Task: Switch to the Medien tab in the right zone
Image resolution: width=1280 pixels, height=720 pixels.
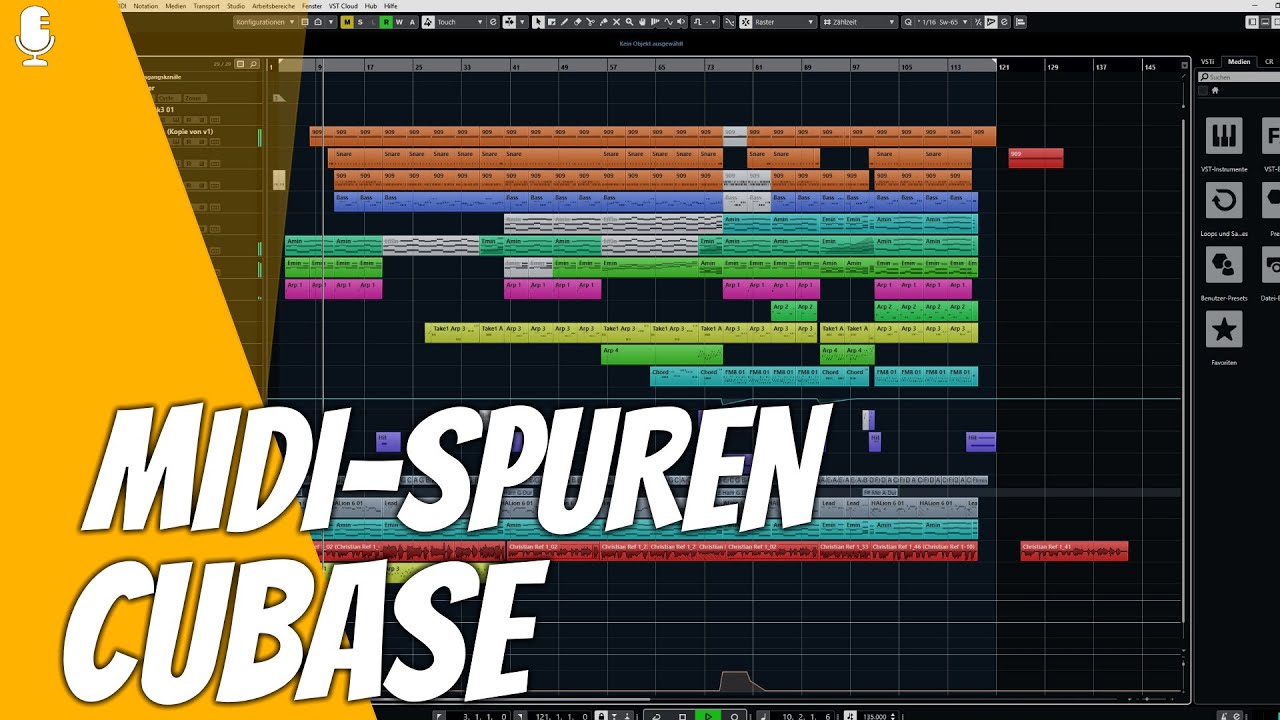Action: pos(1239,62)
